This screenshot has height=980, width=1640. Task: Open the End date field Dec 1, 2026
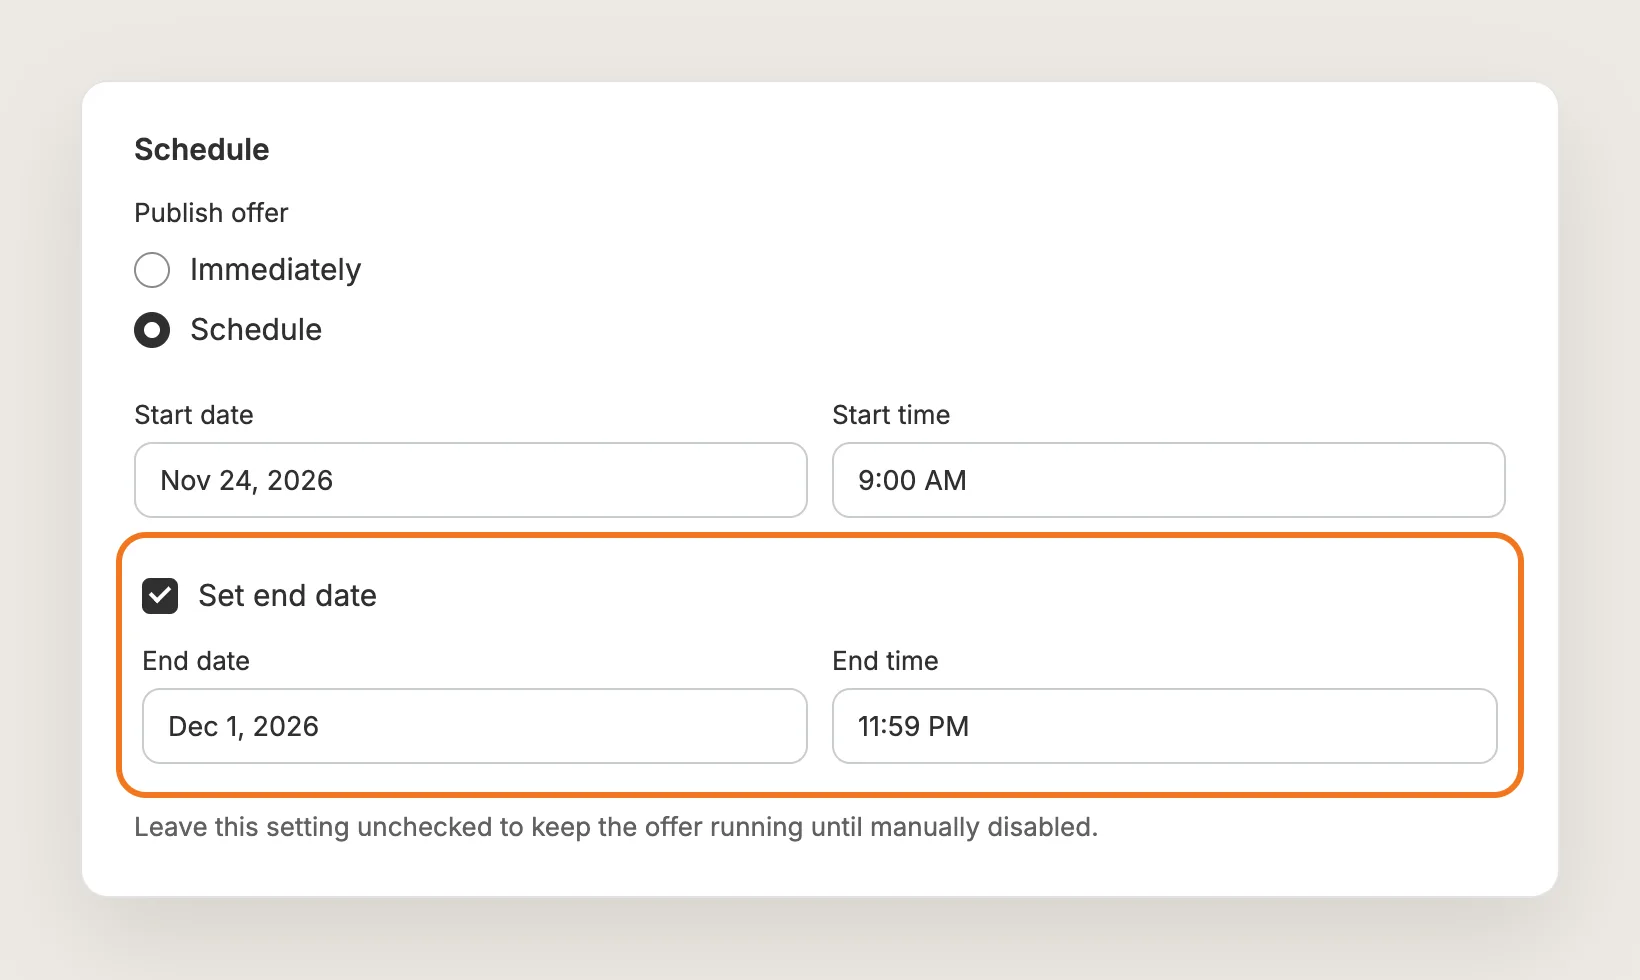coord(475,726)
